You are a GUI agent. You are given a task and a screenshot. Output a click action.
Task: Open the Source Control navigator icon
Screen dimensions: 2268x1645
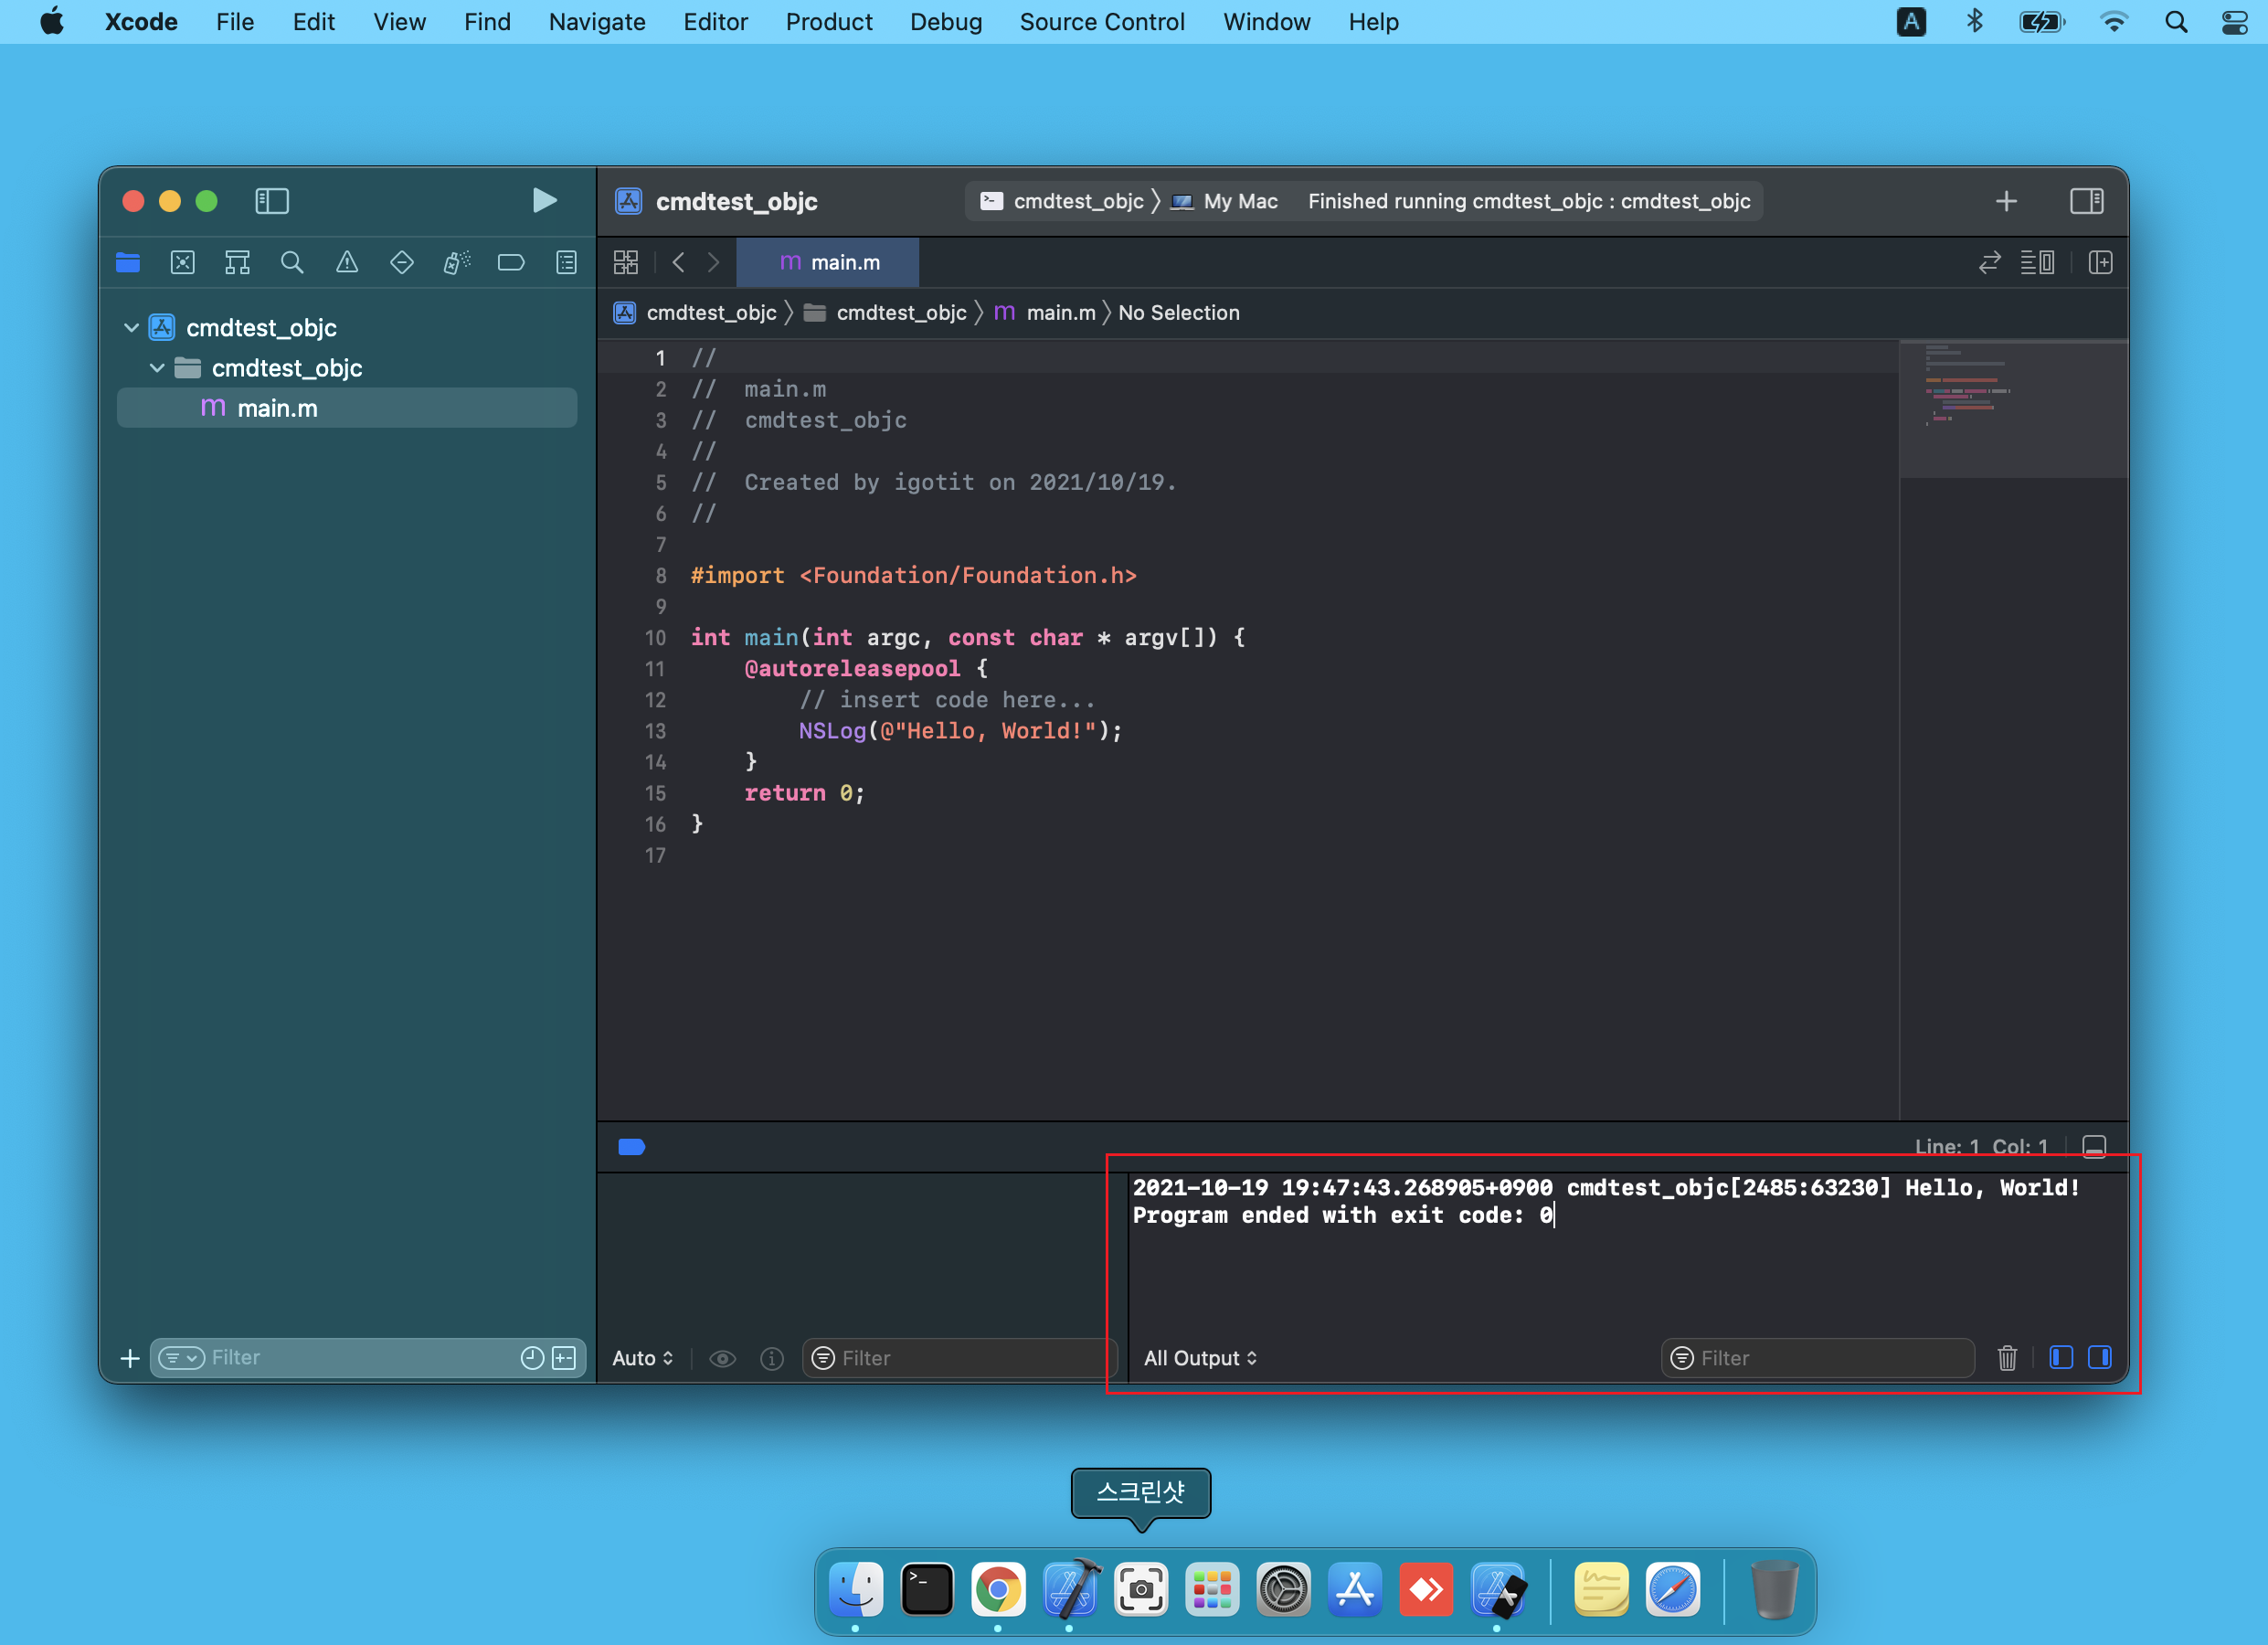[x=182, y=263]
